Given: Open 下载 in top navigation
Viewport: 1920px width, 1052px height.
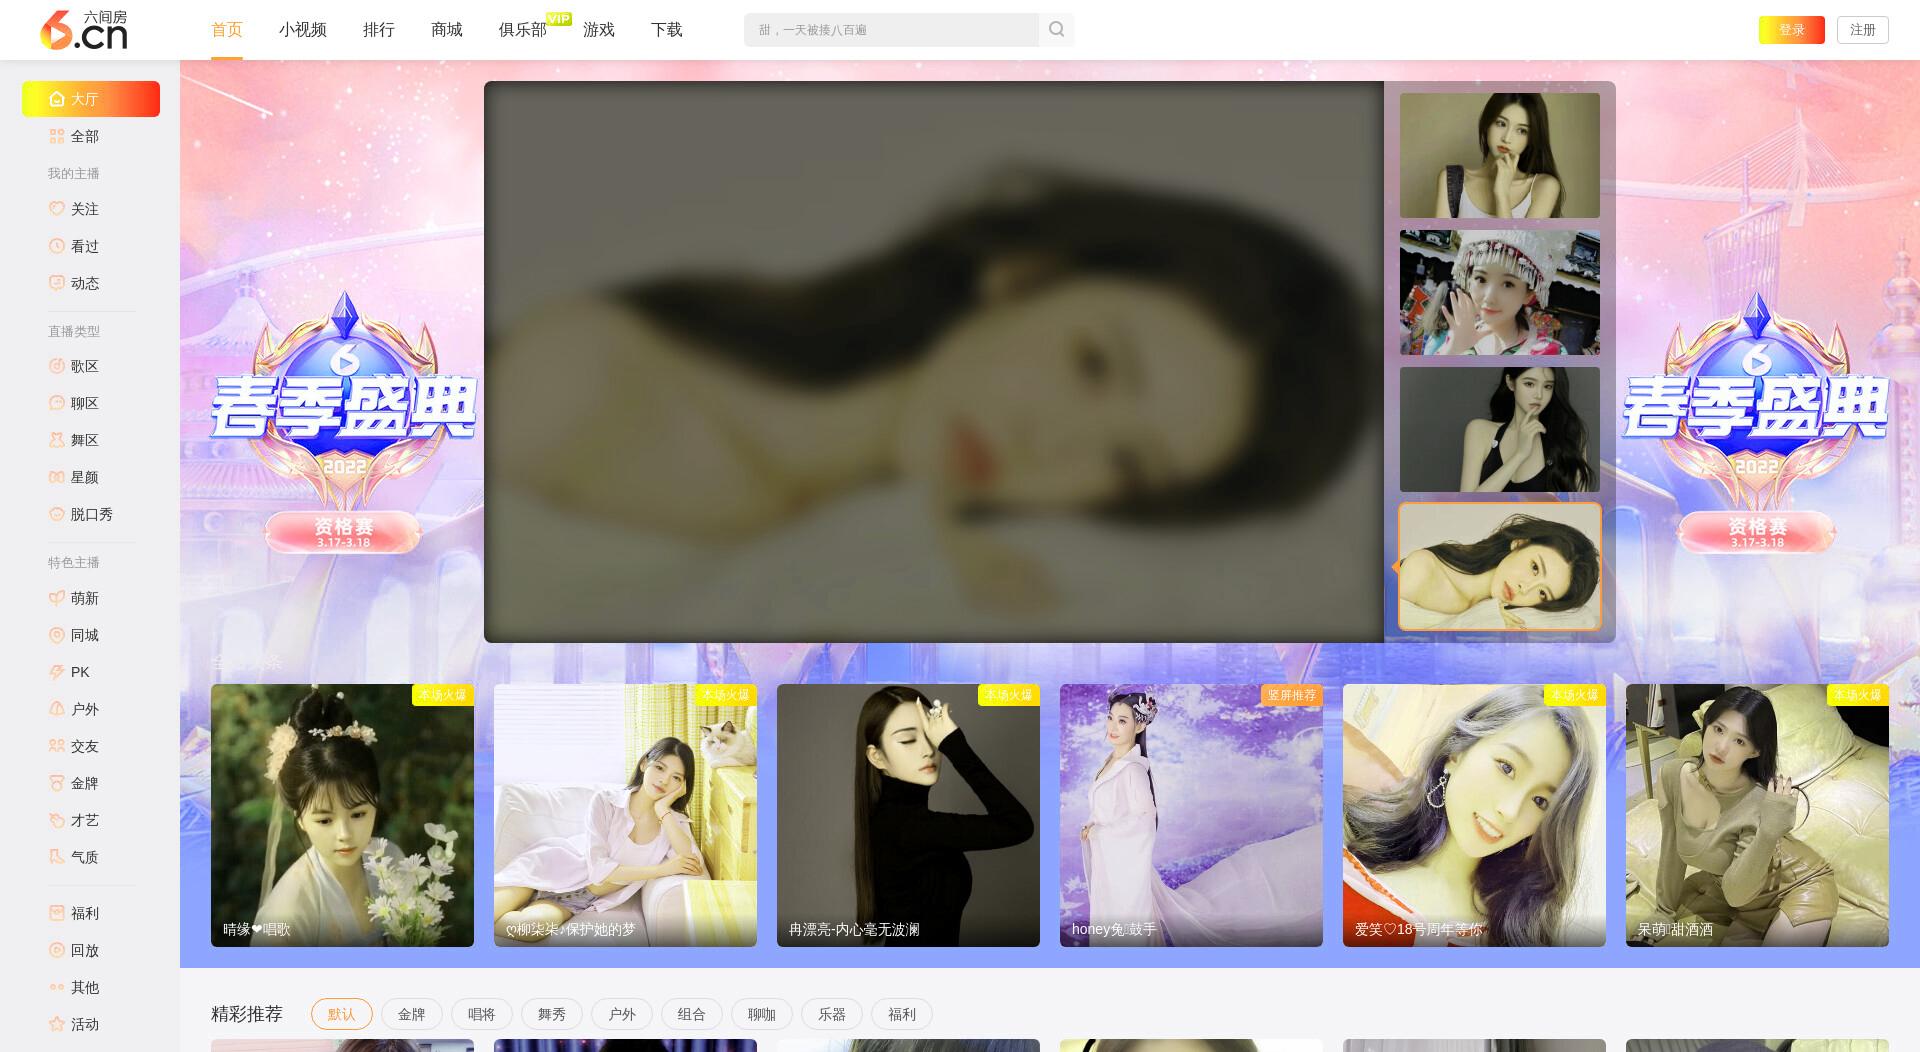Looking at the screenshot, I should click(x=667, y=30).
